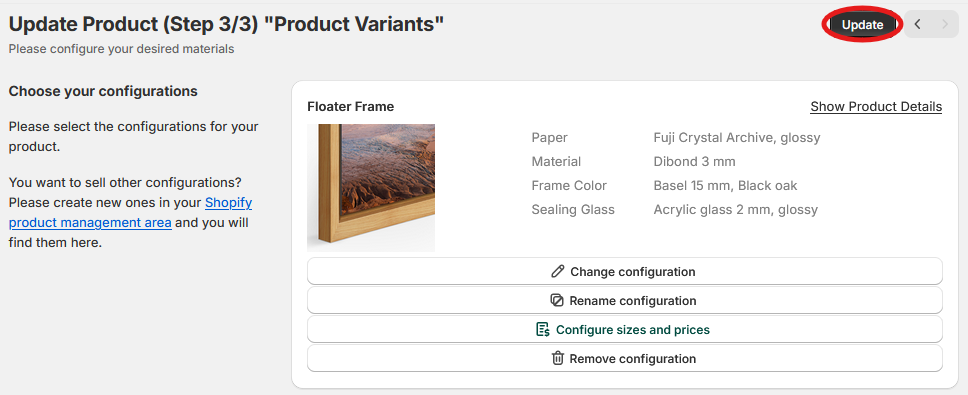This screenshot has width=968, height=395.
Task: Click the pencil icon for Change configuration
Action: click(557, 272)
